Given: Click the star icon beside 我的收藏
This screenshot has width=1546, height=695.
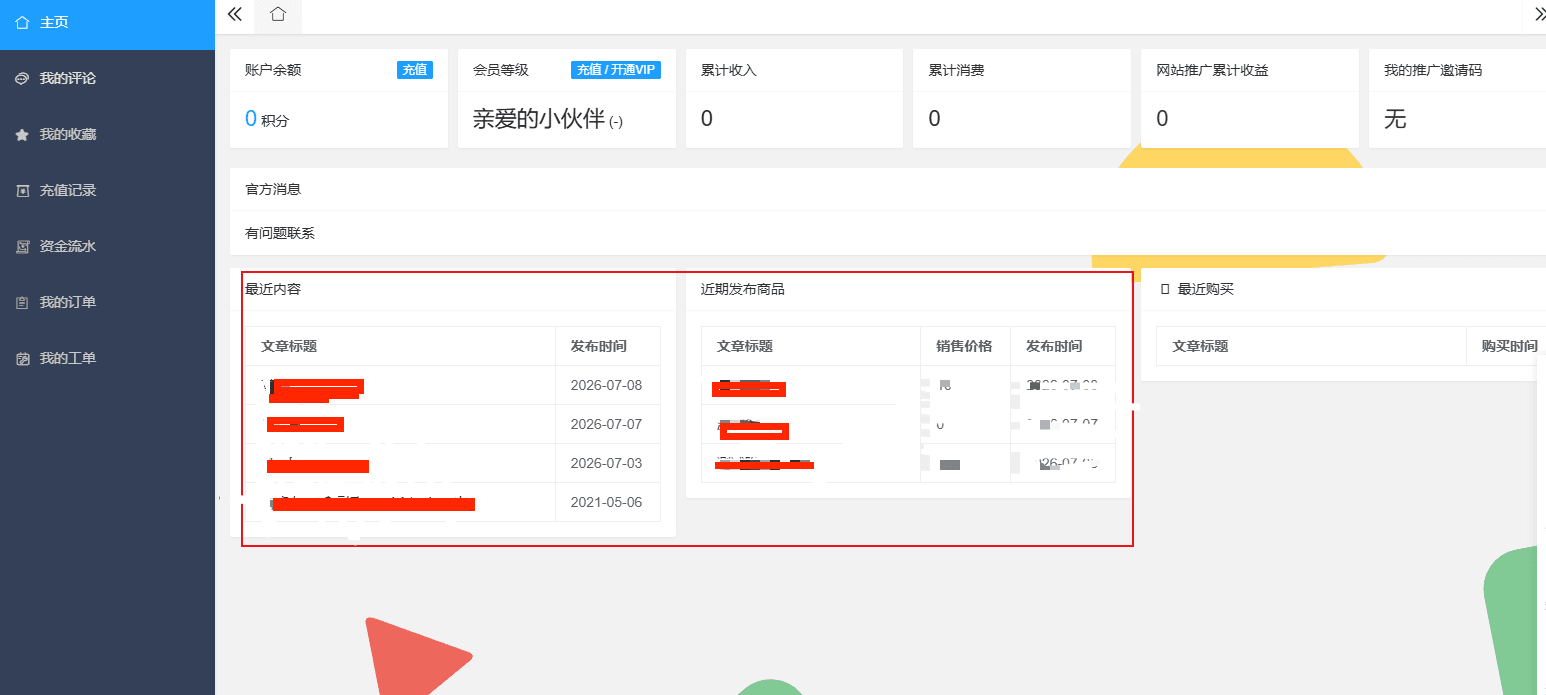Looking at the screenshot, I should [22, 134].
